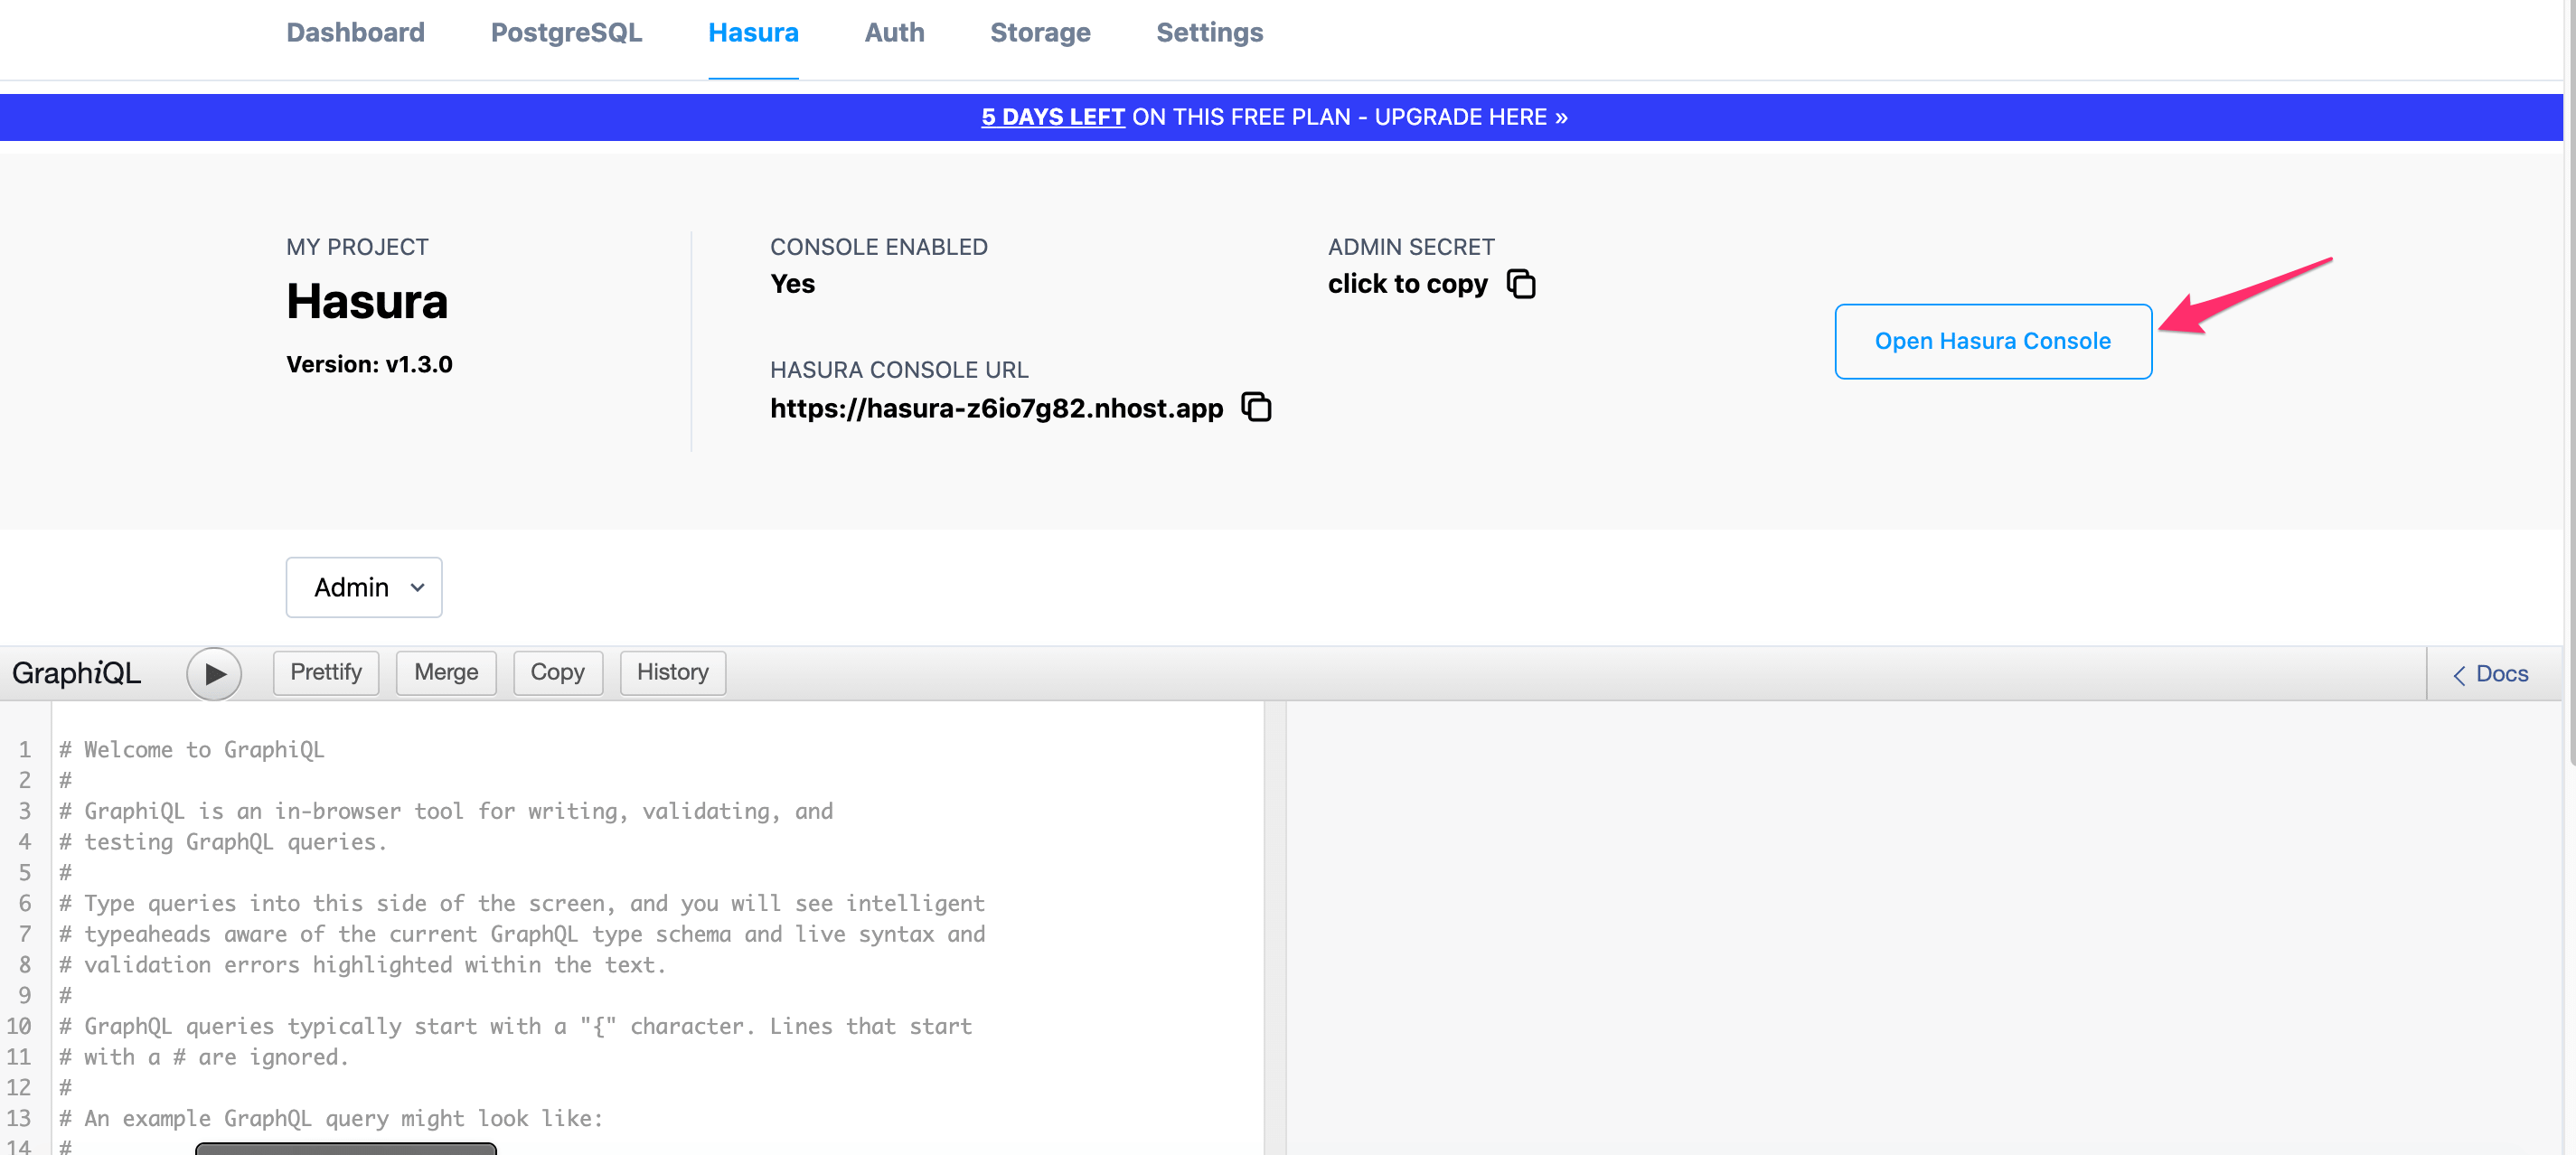Click the Merge button in GraphiQL
Screen dimensions: 2576x1155
[446, 672]
